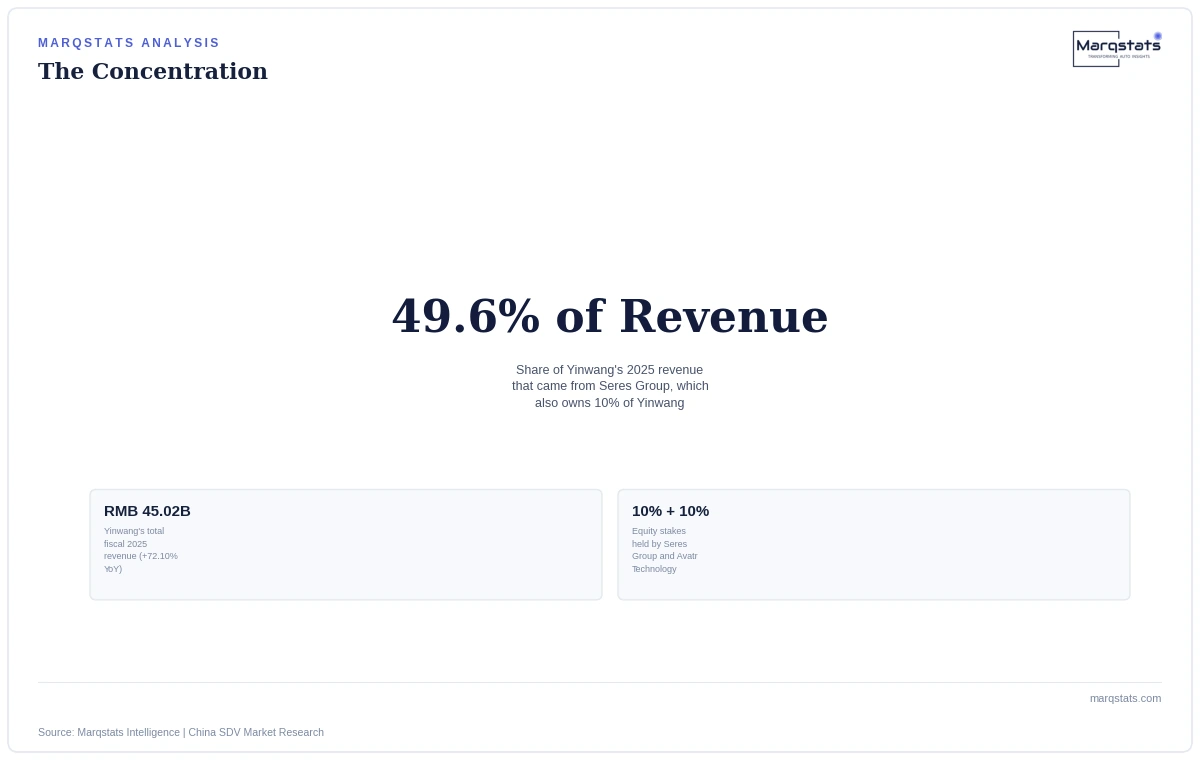Click the Transforming Auto Insights tagline
This screenshot has width=1200, height=760.
(1119, 56)
